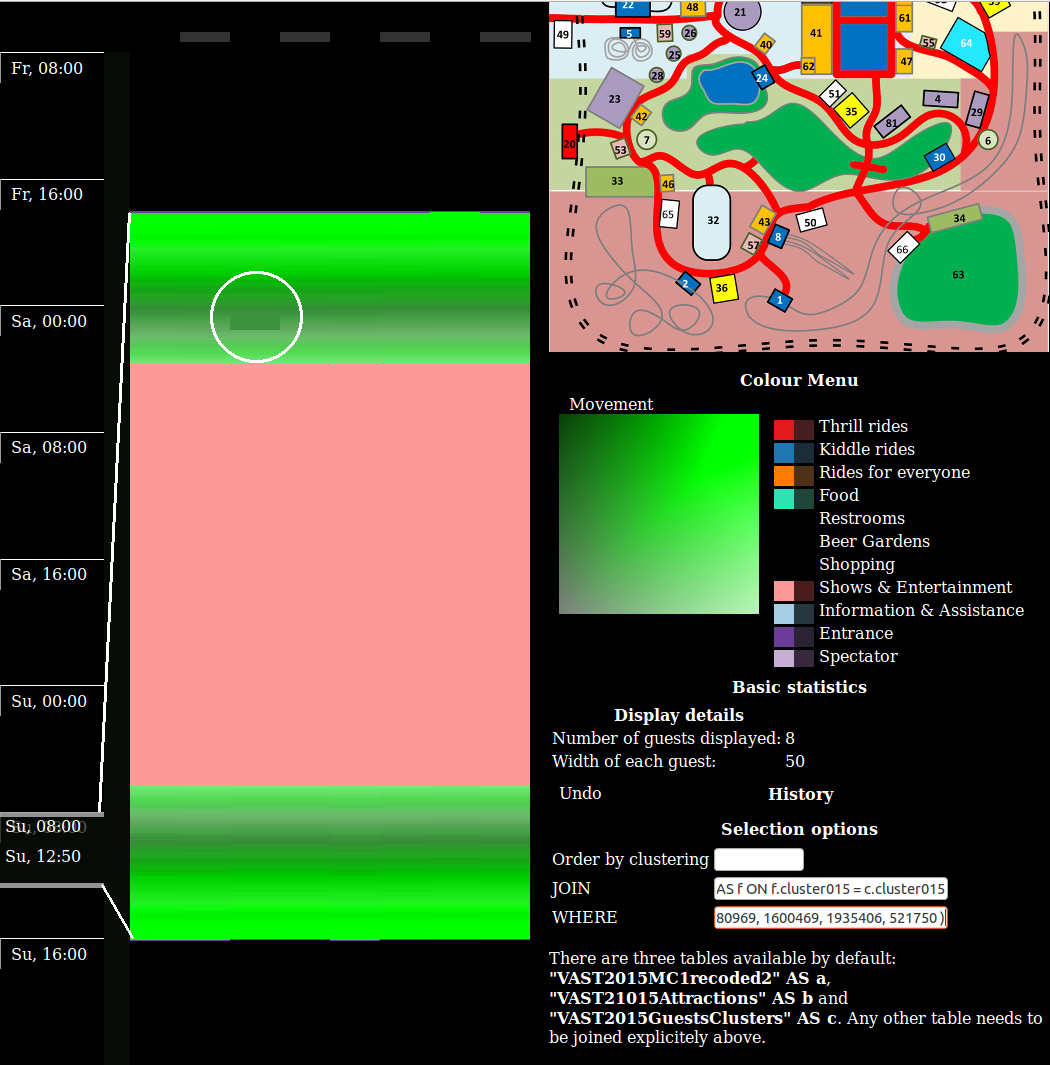Click the white circle marker in the heatmap

tap(256, 316)
